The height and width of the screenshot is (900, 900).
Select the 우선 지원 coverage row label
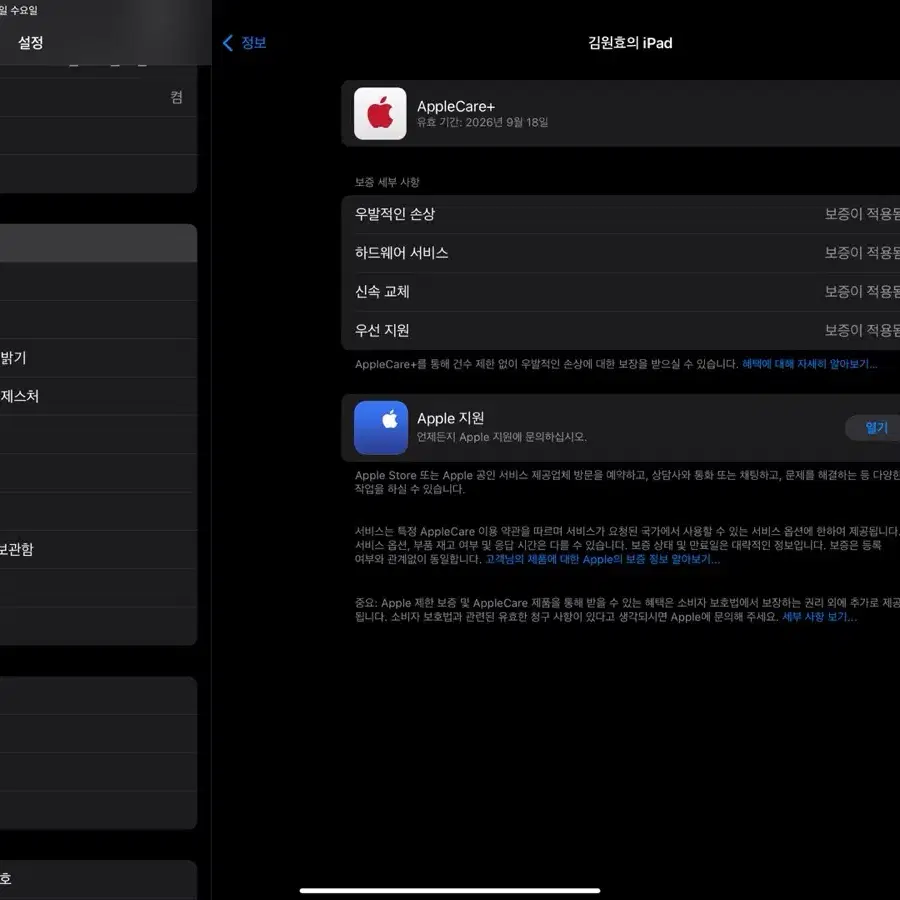pos(382,331)
